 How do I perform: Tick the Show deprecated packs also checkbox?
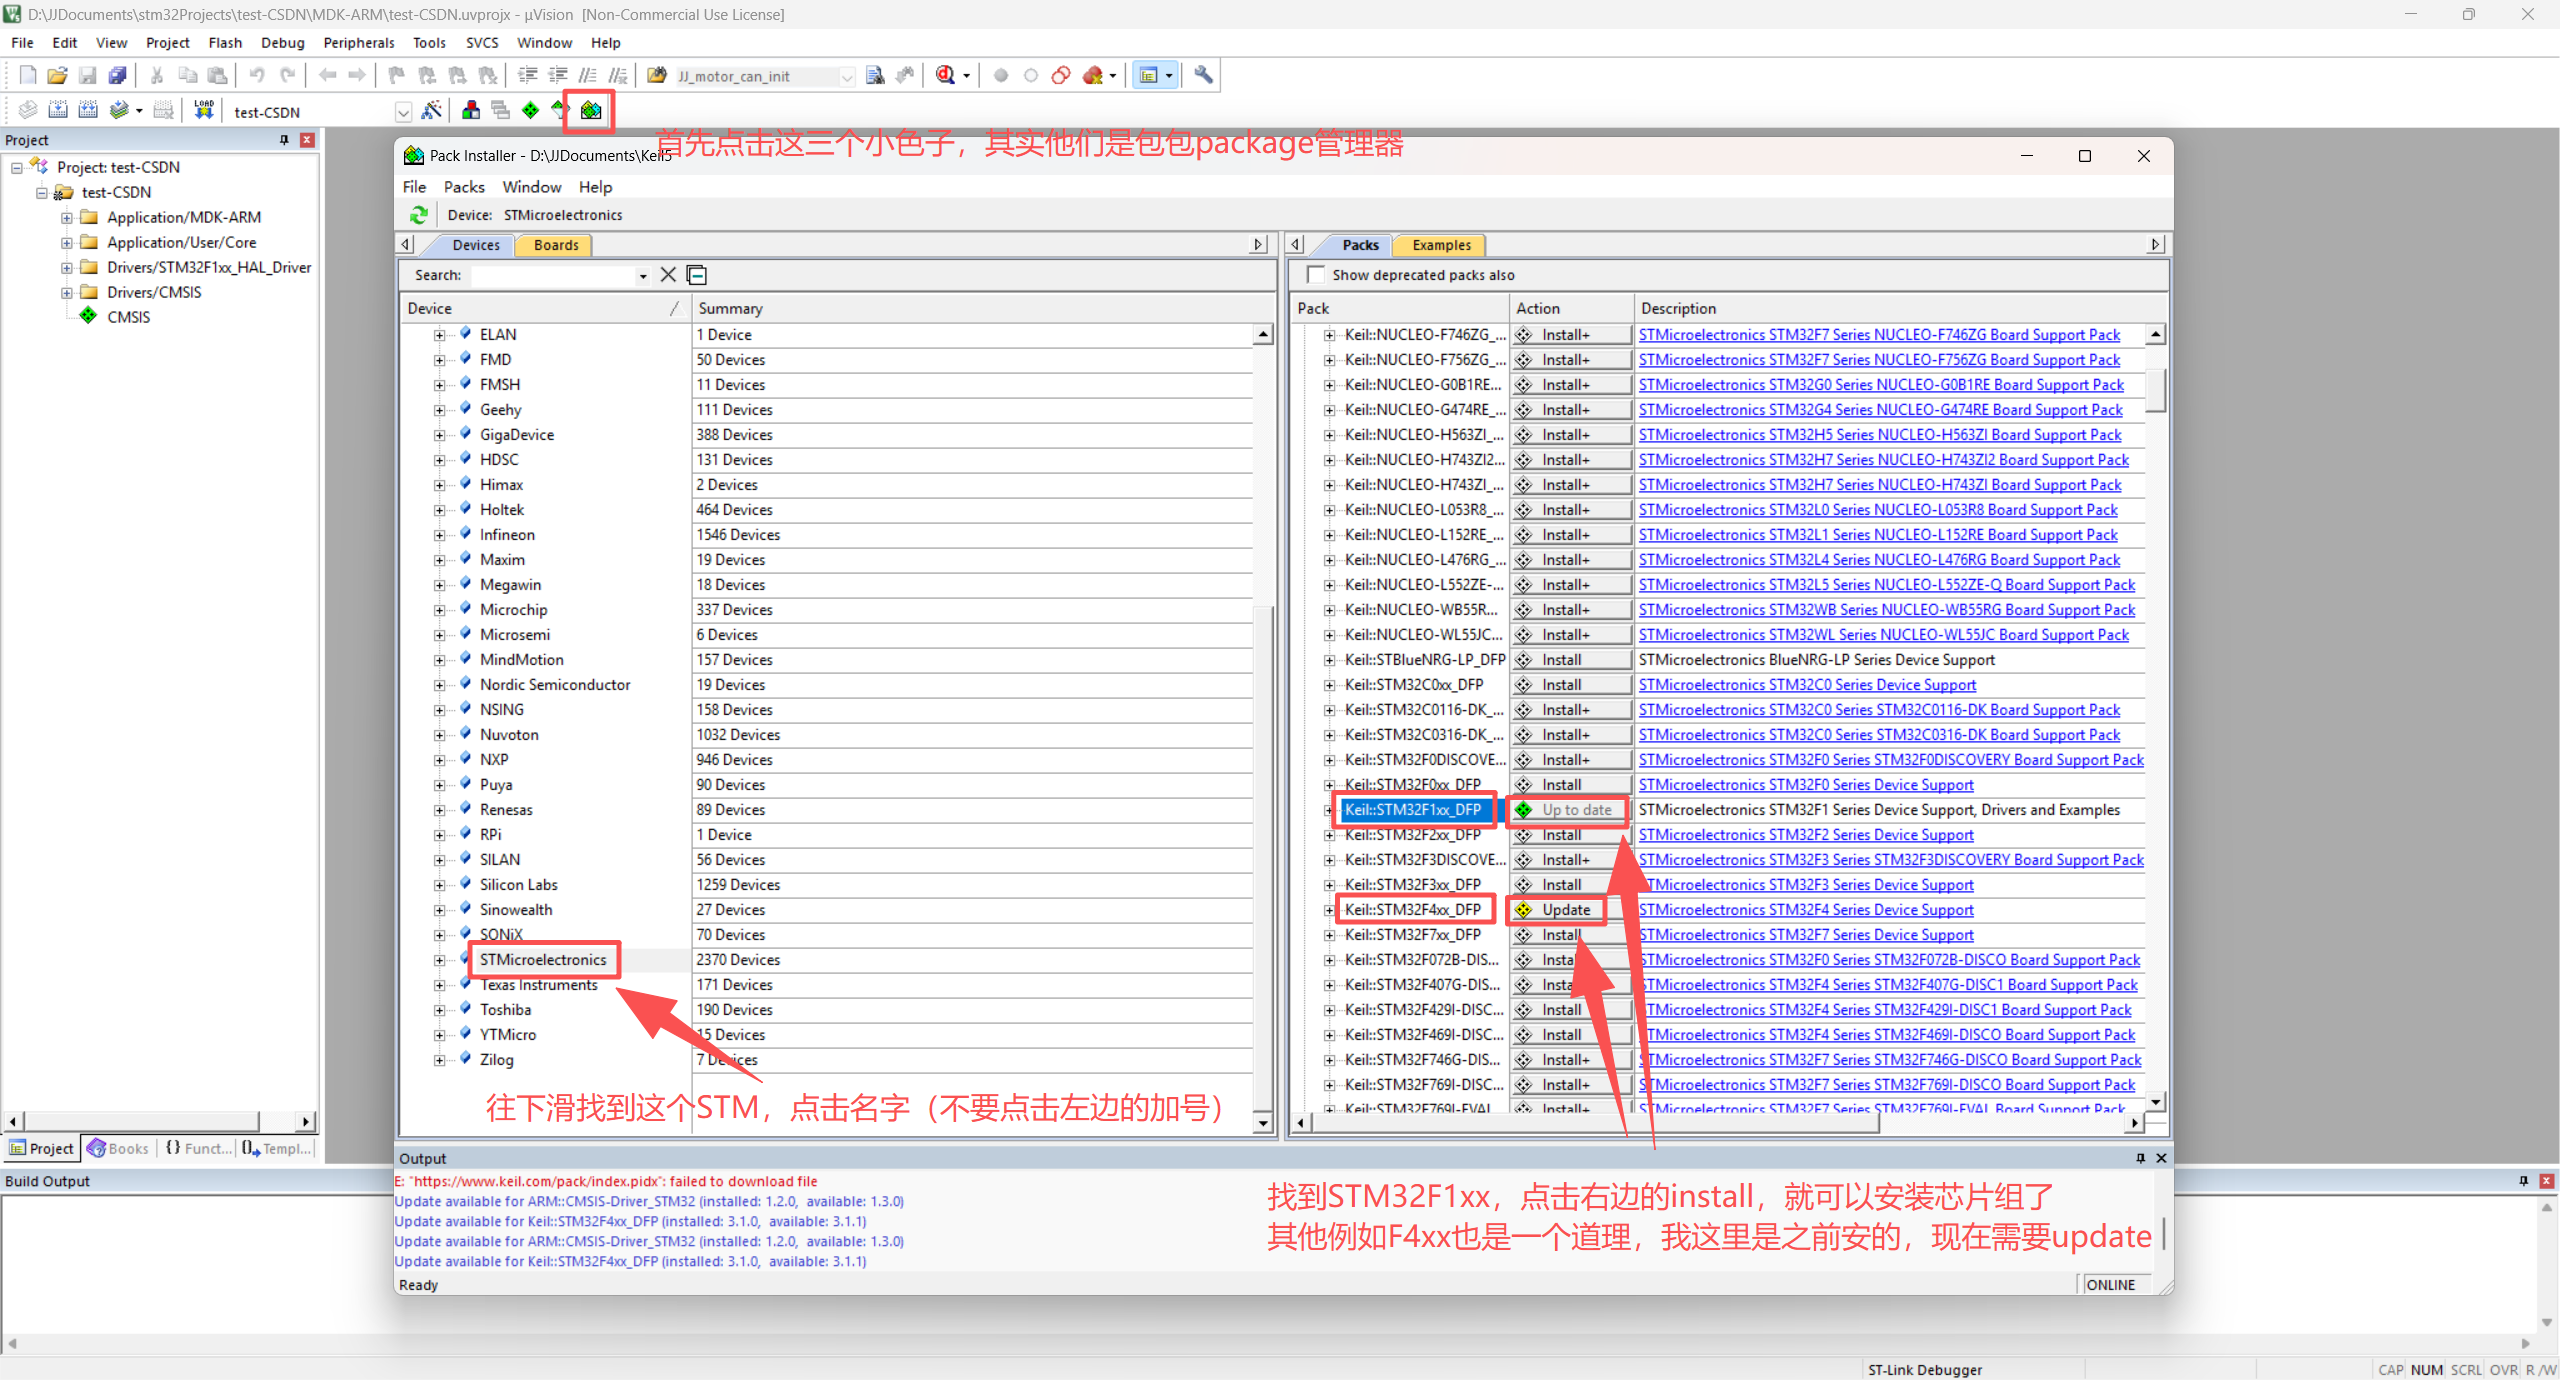click(x=1316, y=275)
